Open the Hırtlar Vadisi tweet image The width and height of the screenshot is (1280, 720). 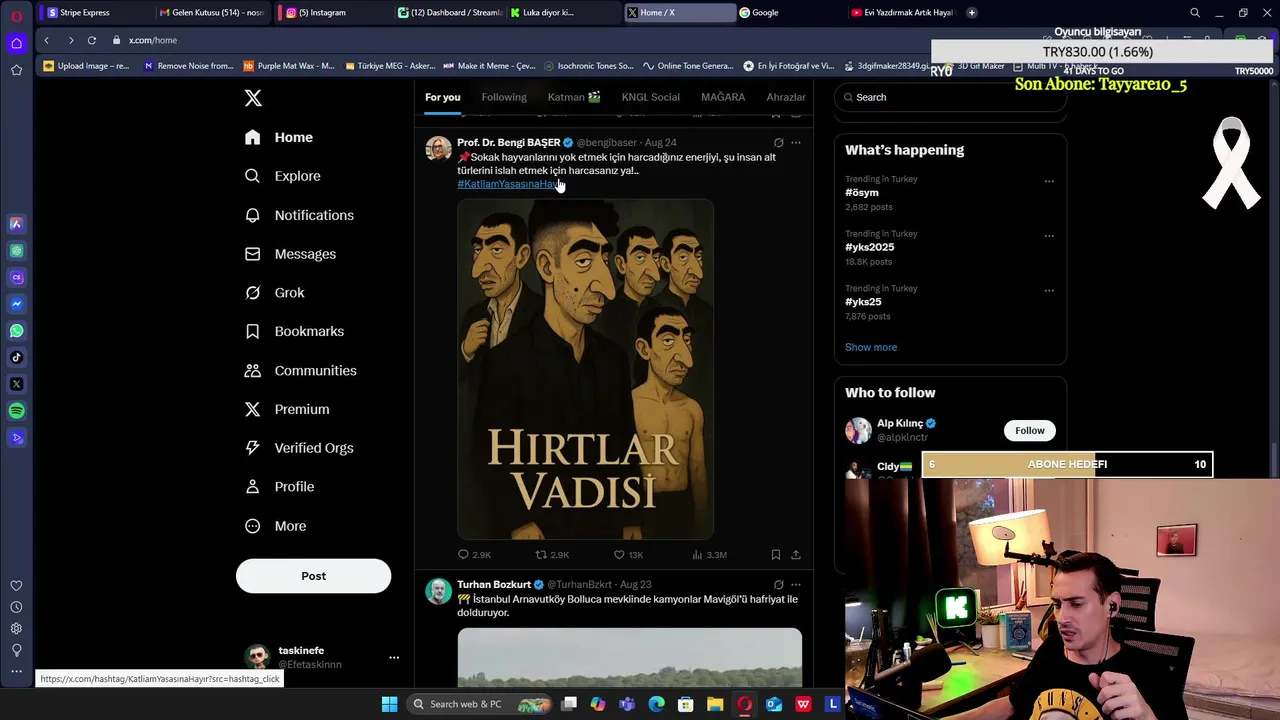[585, 369]
